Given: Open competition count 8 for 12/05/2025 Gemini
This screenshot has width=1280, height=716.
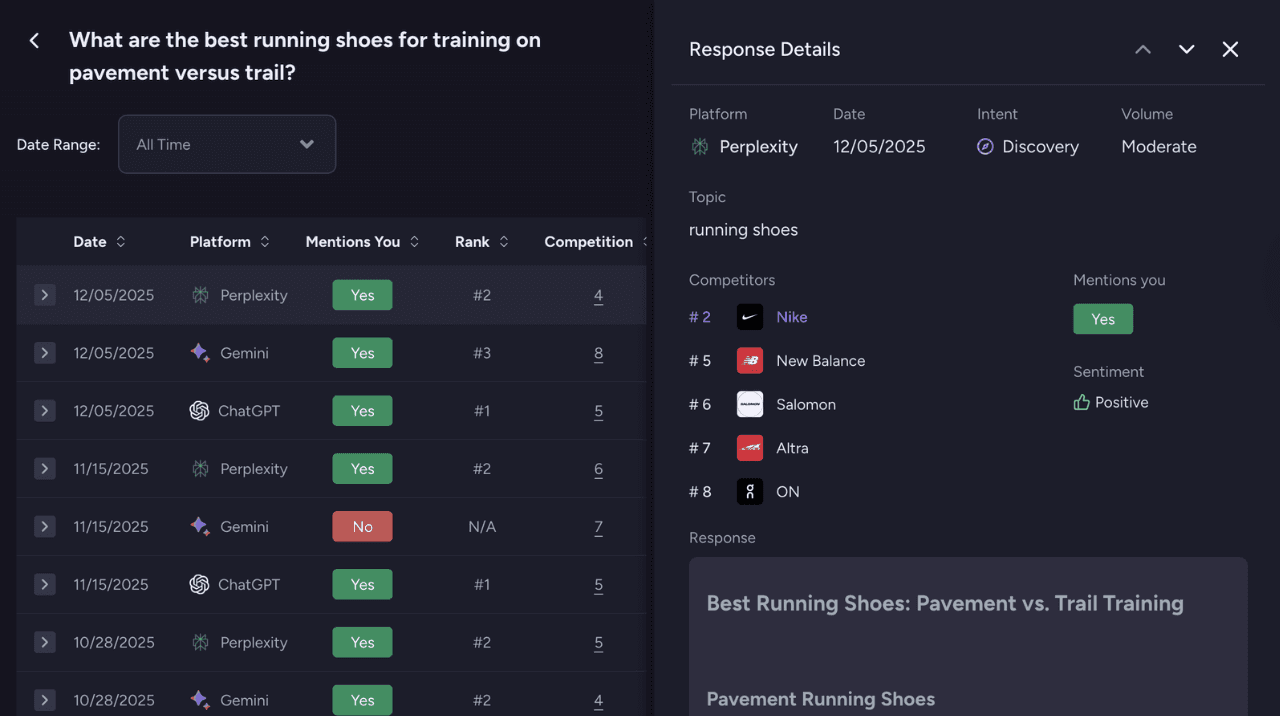Looking at the screenshot, I should (598, 353).
